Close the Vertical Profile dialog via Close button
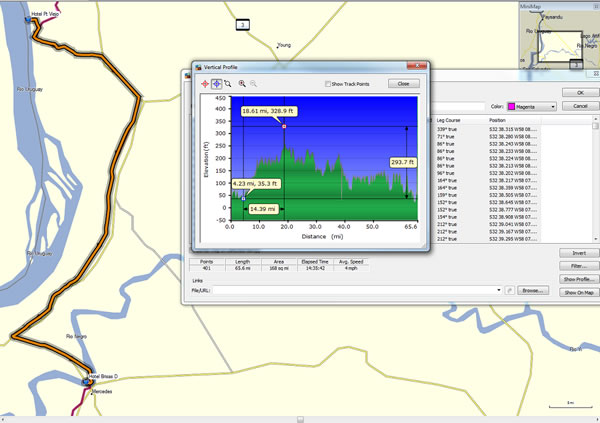The height and width of the screenshot is (423, 600). 403,84
